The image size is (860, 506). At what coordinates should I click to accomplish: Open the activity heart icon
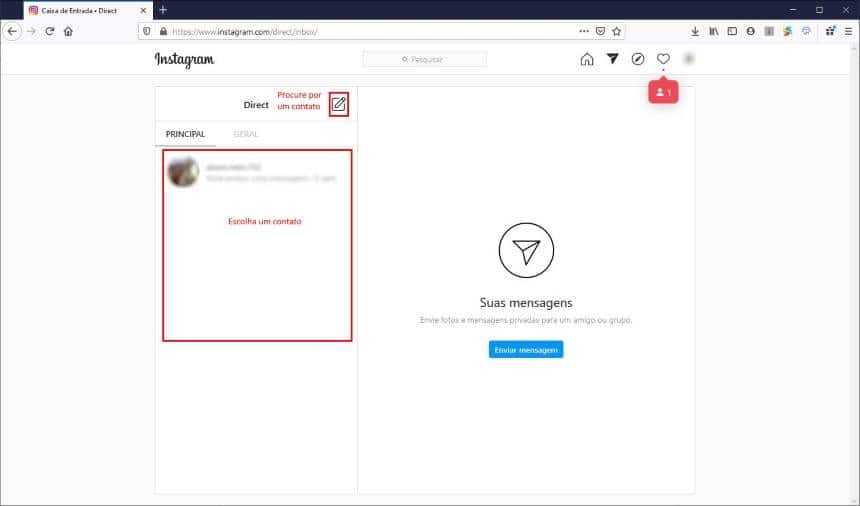(663, 59)
